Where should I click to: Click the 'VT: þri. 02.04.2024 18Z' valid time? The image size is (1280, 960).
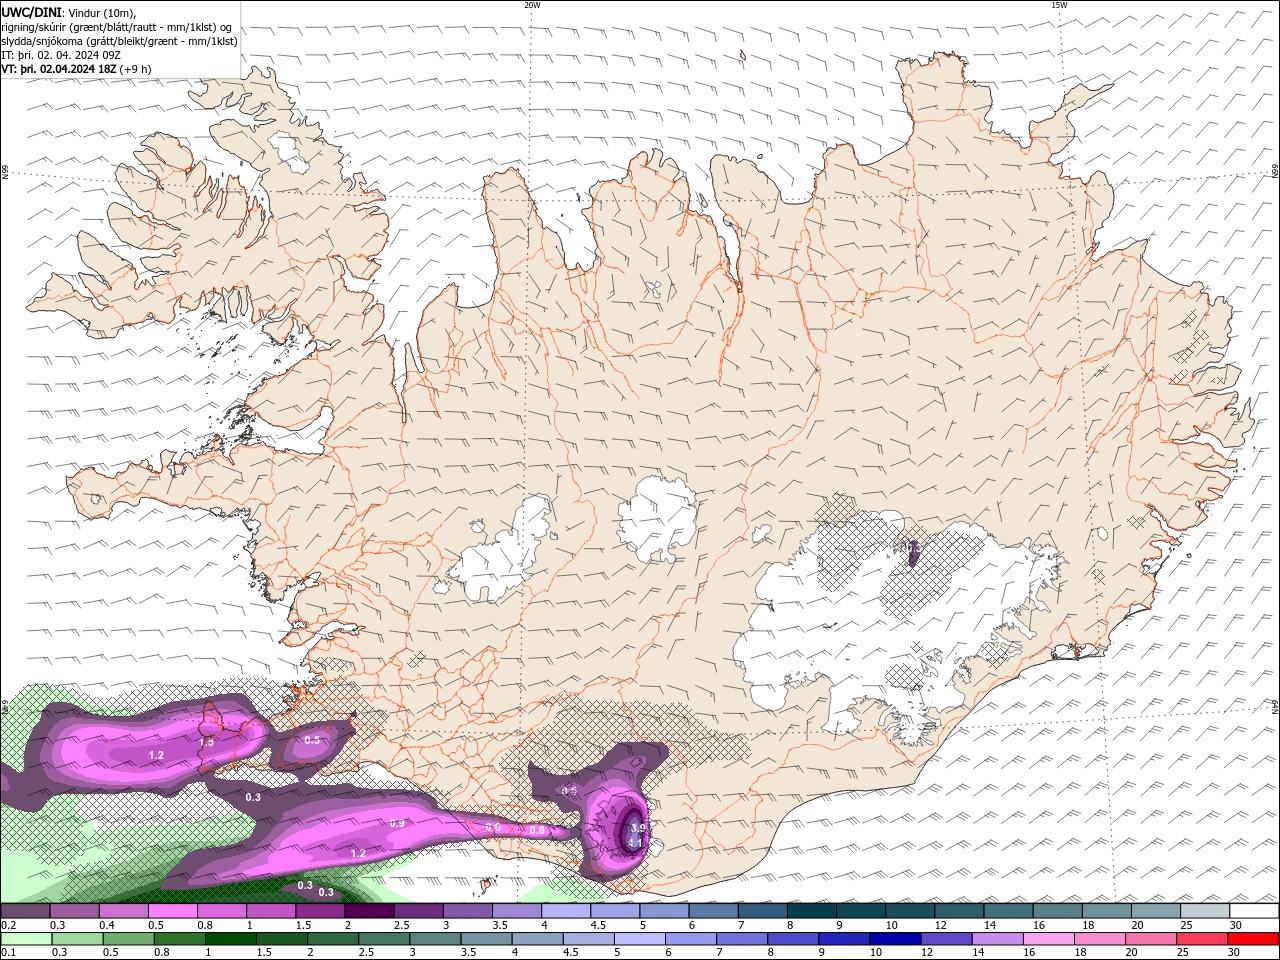[x=59, y=69]
